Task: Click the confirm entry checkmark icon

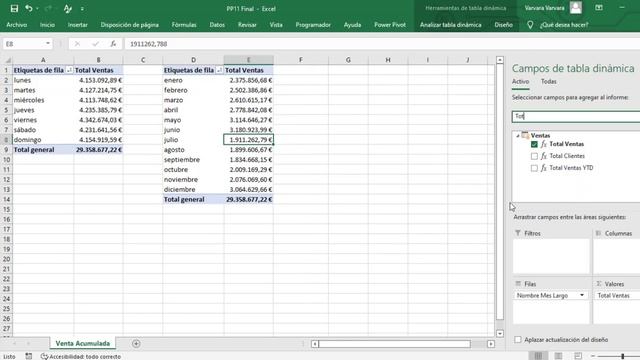Action: pyautogui.click(x=96, y=44)
